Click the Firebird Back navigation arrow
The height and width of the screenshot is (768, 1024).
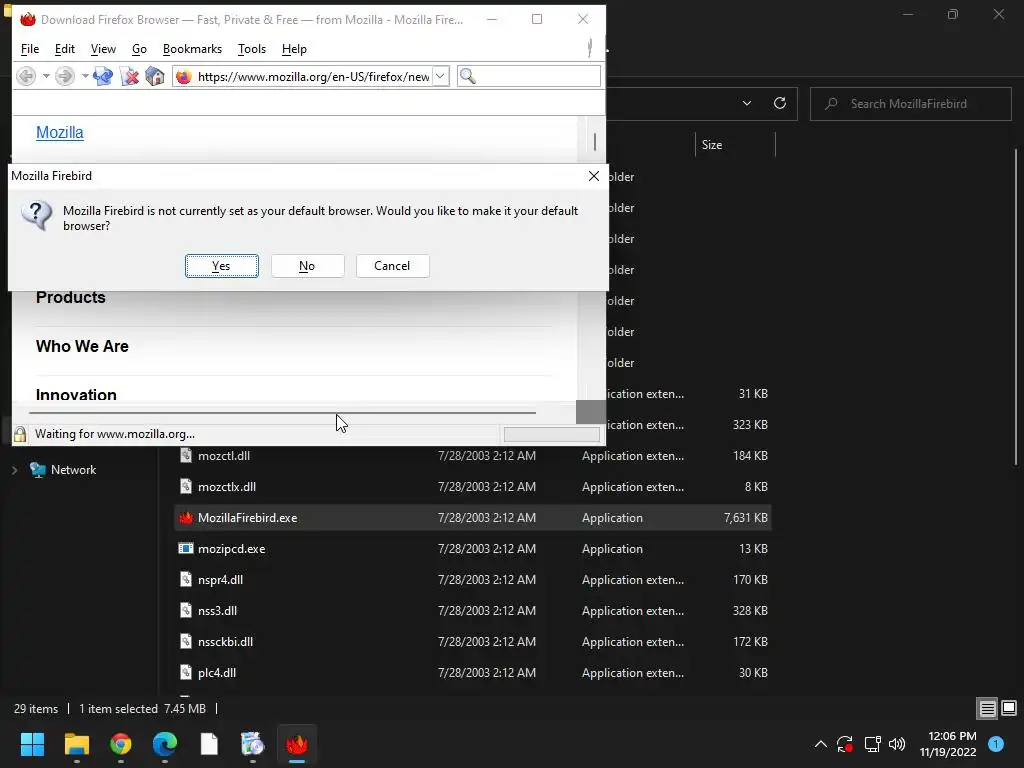click(26, 76)
